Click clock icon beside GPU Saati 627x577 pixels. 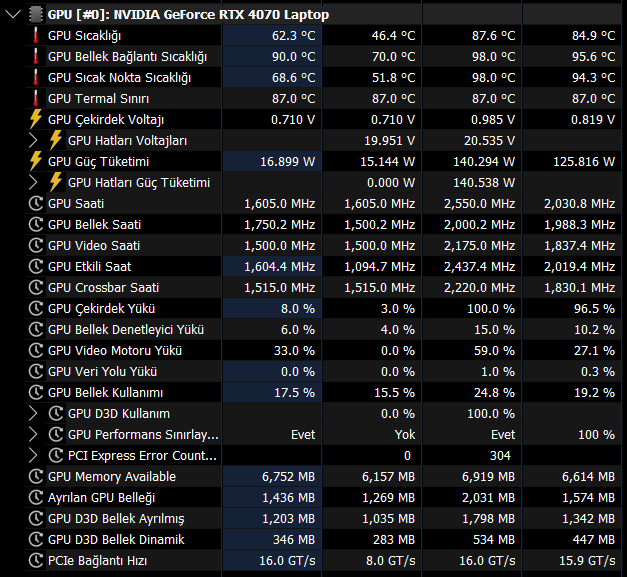(x=36, y=204)
